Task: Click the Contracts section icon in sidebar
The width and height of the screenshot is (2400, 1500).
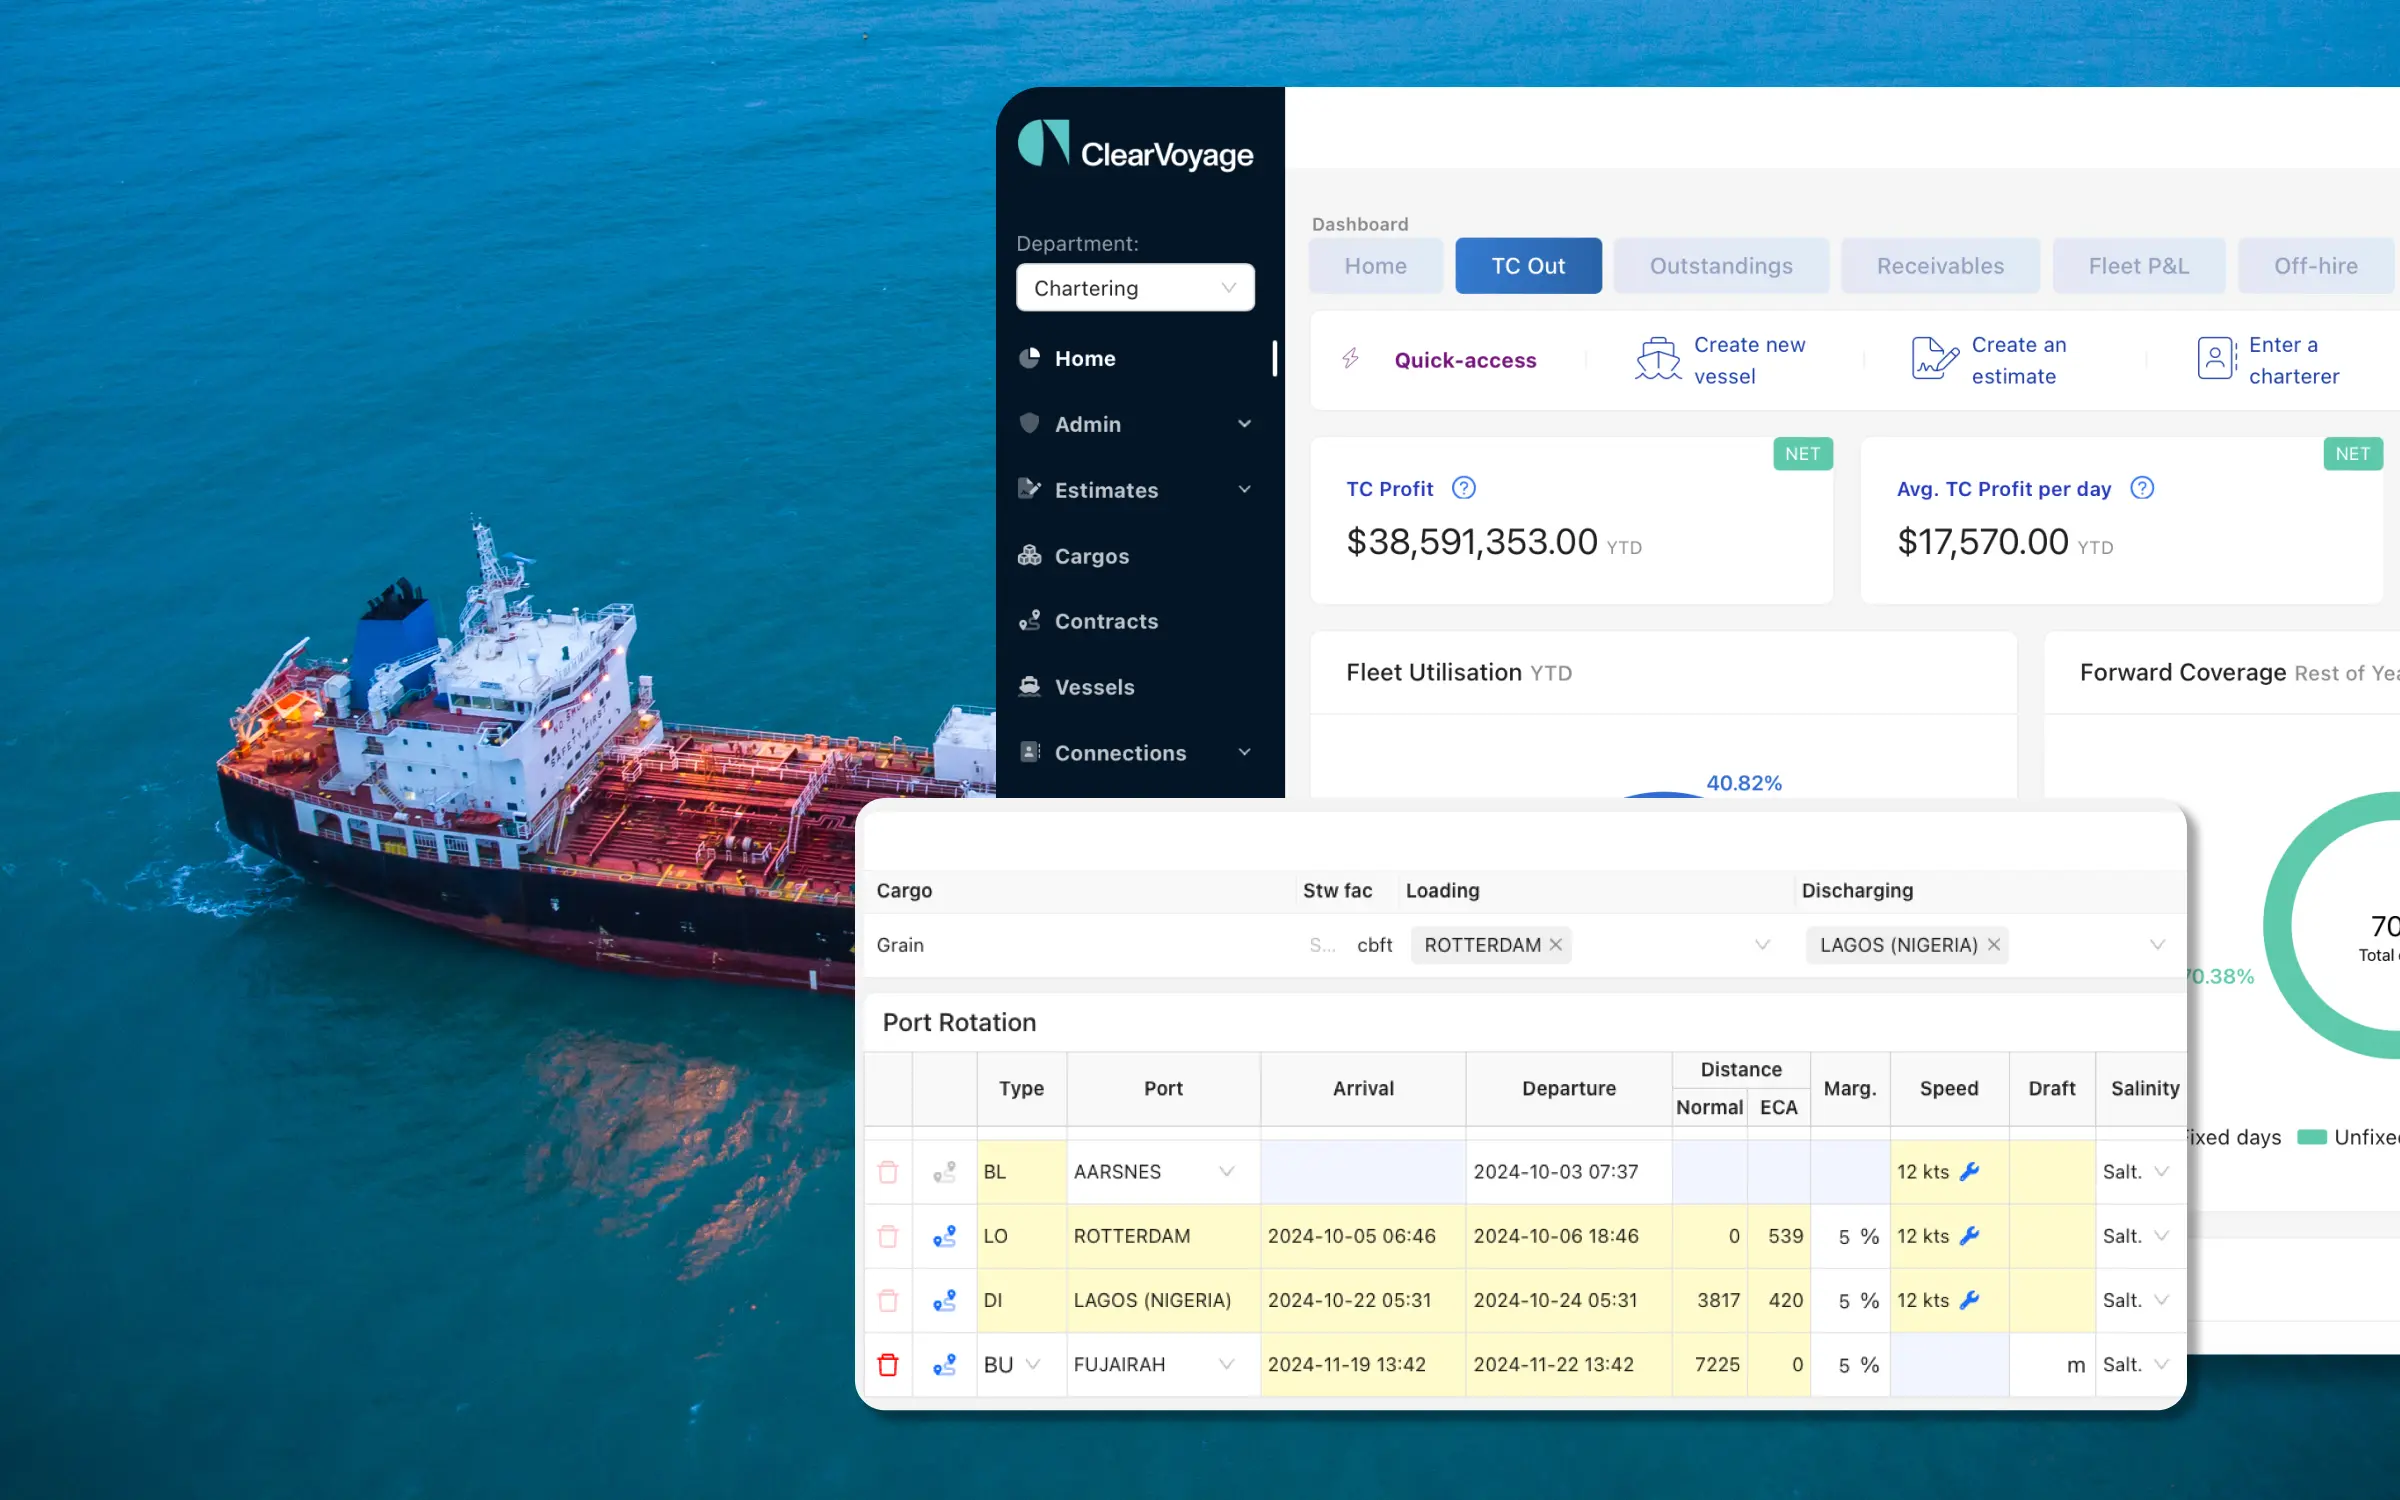Action: point(1032,620)
